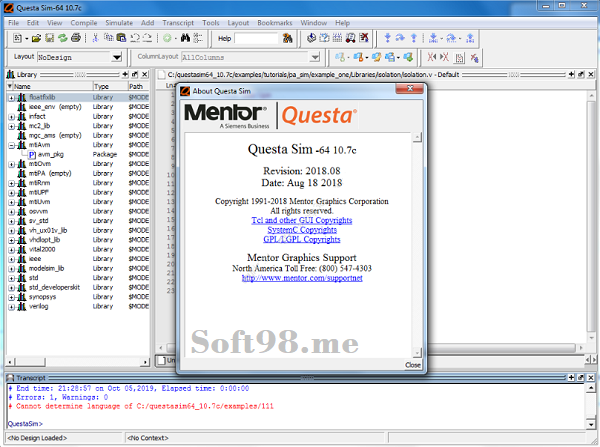
Task: Click the Library pane horizontal scrollbar thumb
Action: [29, 362]
